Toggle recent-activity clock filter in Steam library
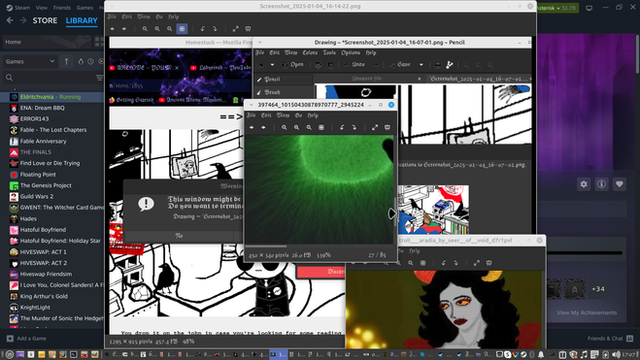This screenshot has height=360, width=640. click(91, 62)
